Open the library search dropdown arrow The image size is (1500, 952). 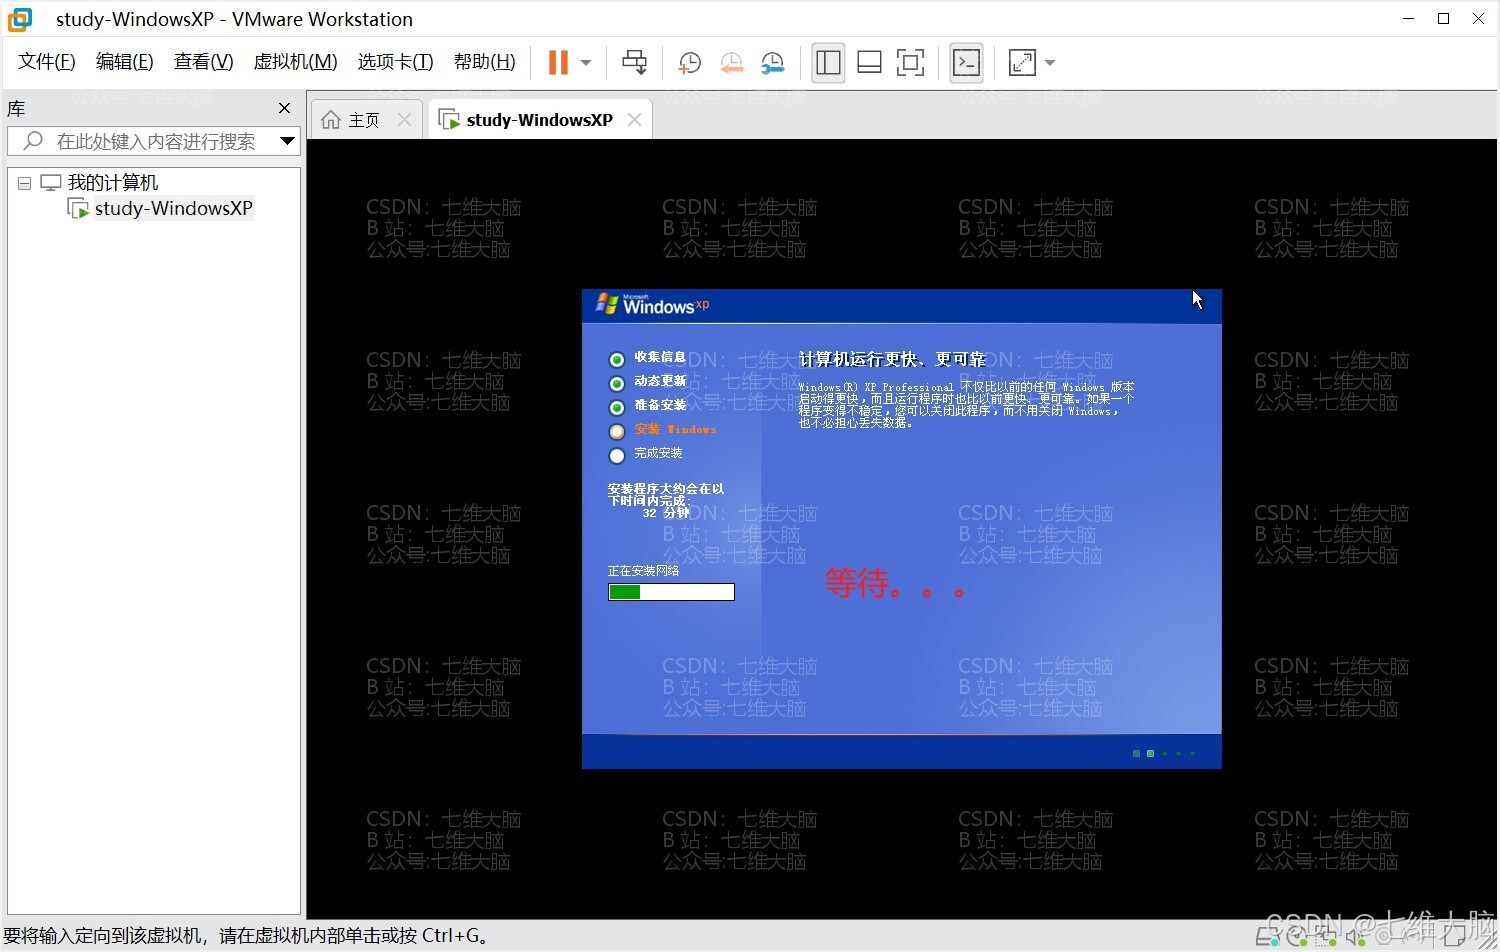(288, 141)
